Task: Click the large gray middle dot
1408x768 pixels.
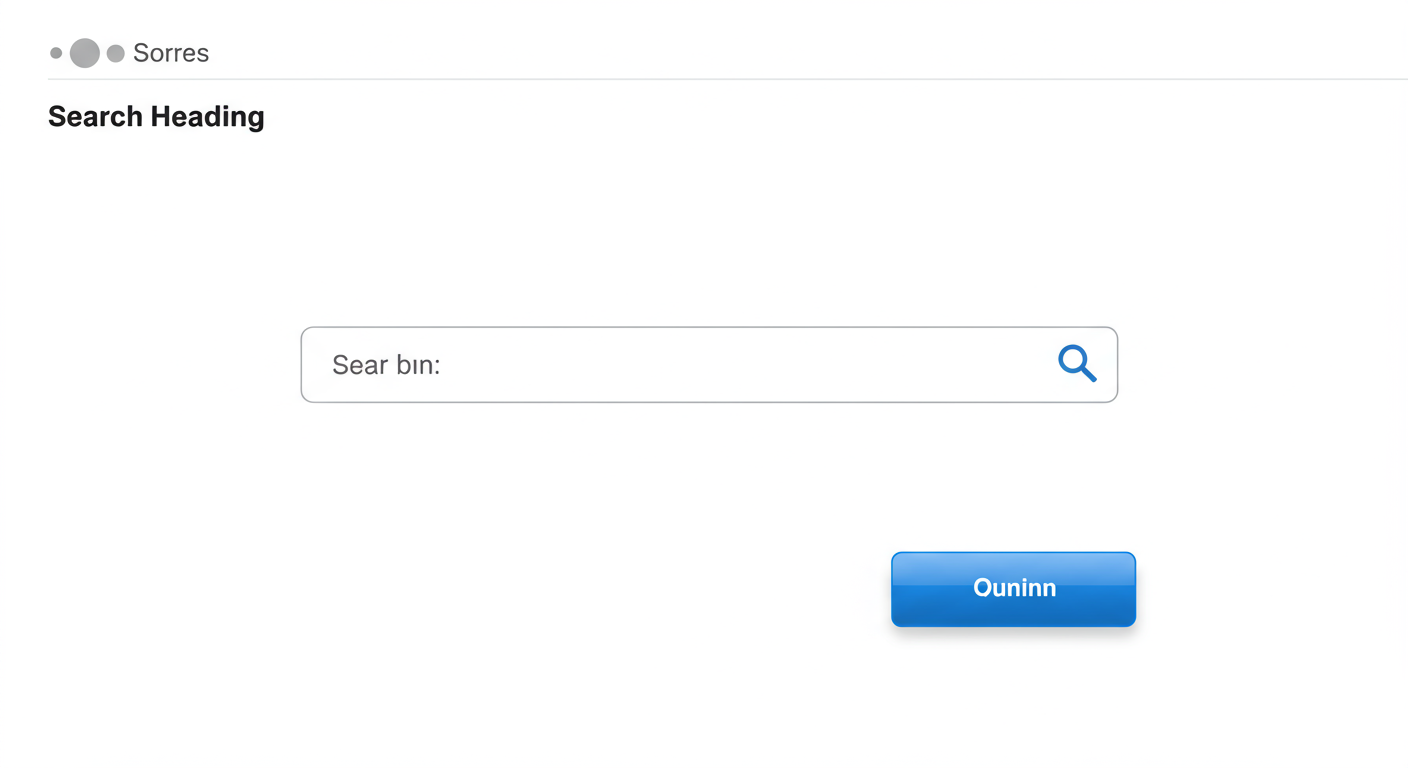Action: click(x=85, y=53)
